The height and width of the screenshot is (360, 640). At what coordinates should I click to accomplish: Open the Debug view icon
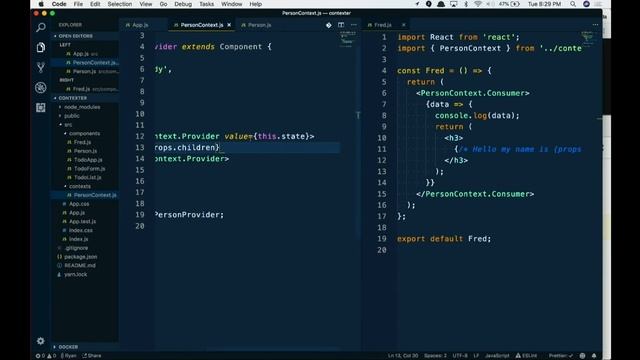coord(40,87)
